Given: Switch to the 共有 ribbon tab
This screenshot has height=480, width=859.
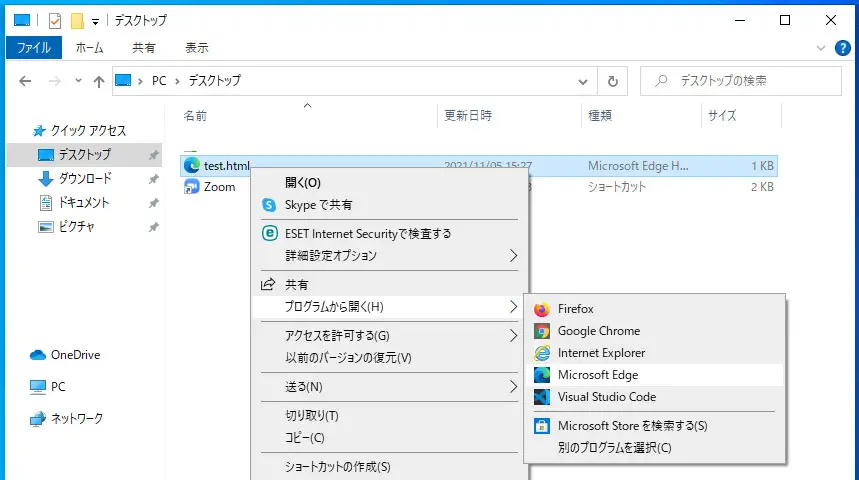Looking at the screenshot, I should 144,48.
